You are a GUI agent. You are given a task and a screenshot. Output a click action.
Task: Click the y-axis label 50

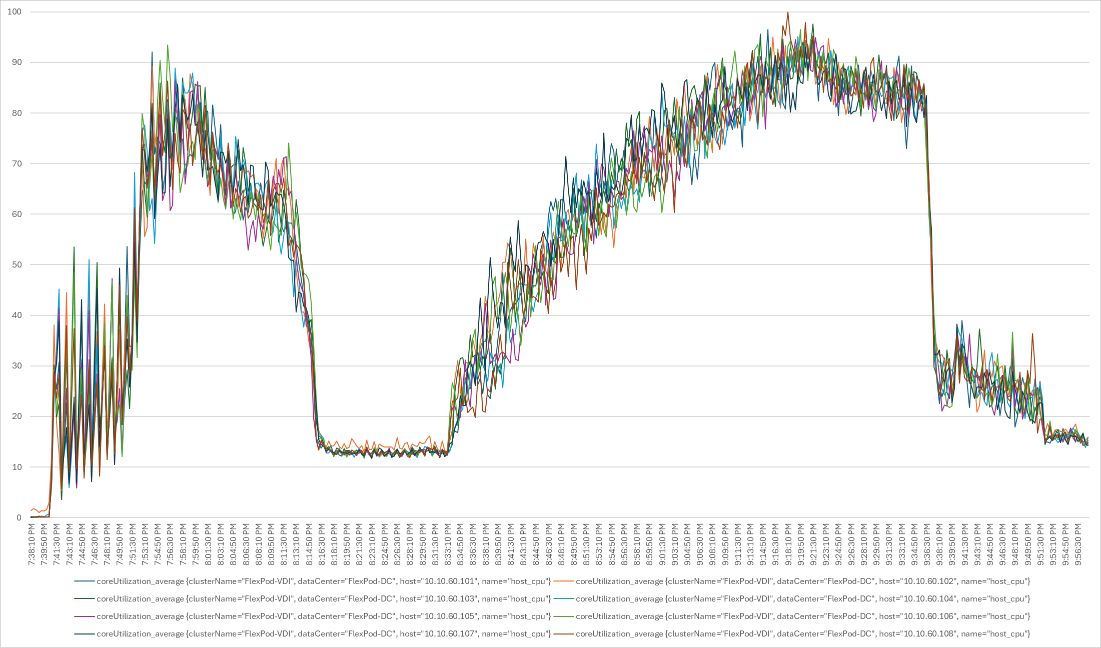pos(16,265)
